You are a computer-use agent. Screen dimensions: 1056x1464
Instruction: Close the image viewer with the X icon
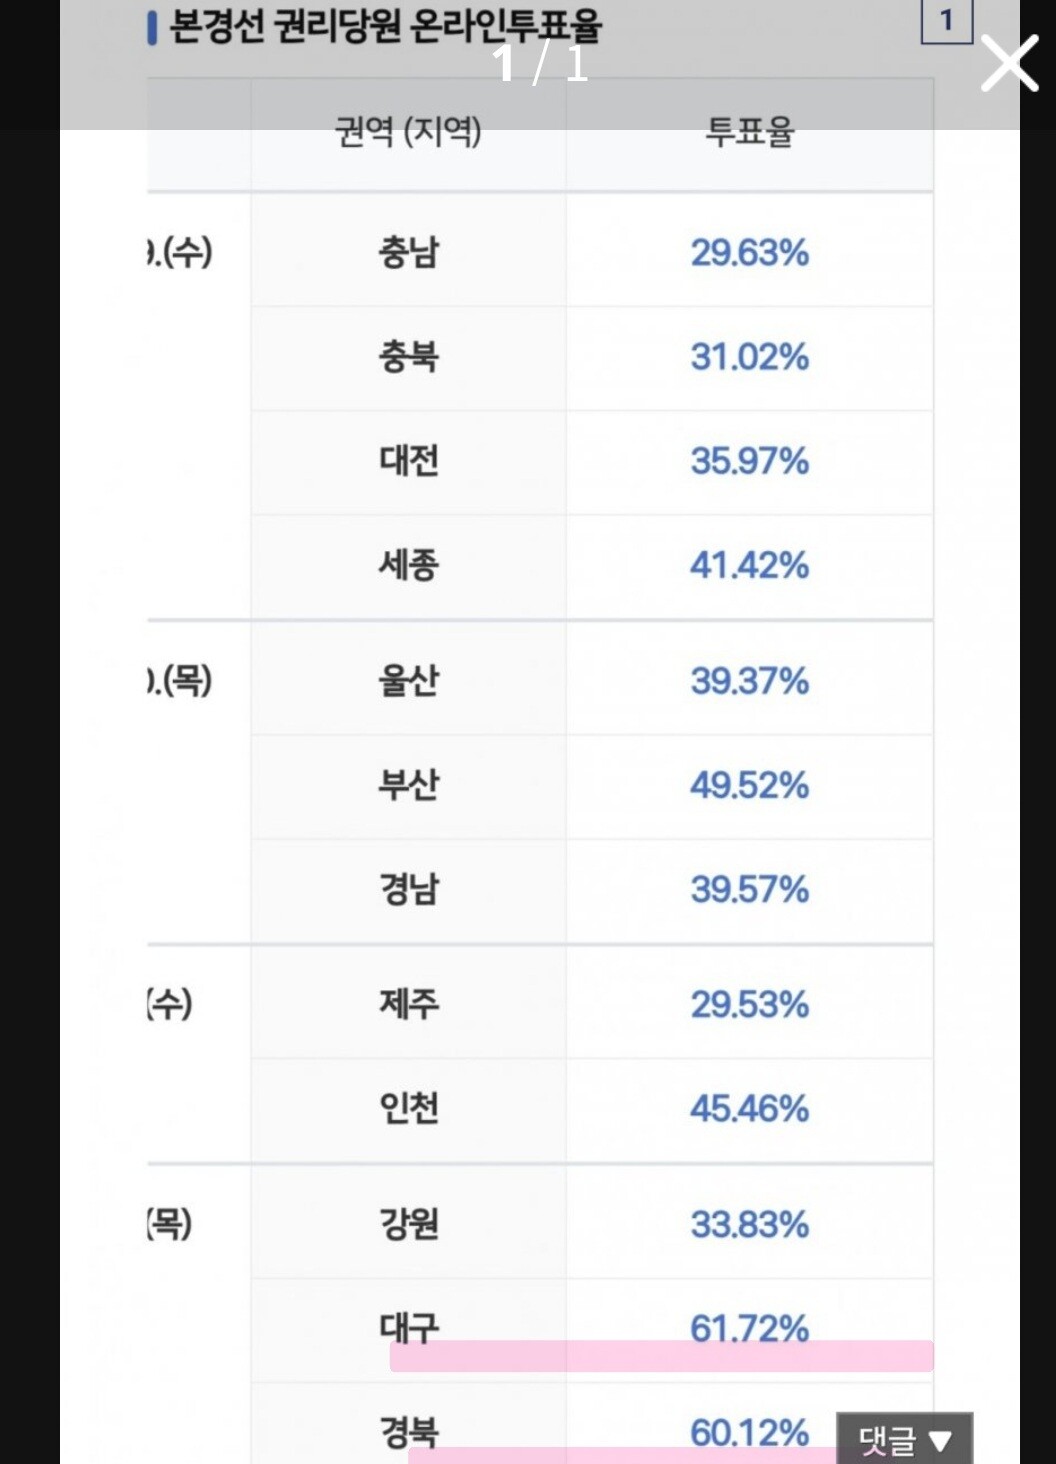click(1009, 64)
